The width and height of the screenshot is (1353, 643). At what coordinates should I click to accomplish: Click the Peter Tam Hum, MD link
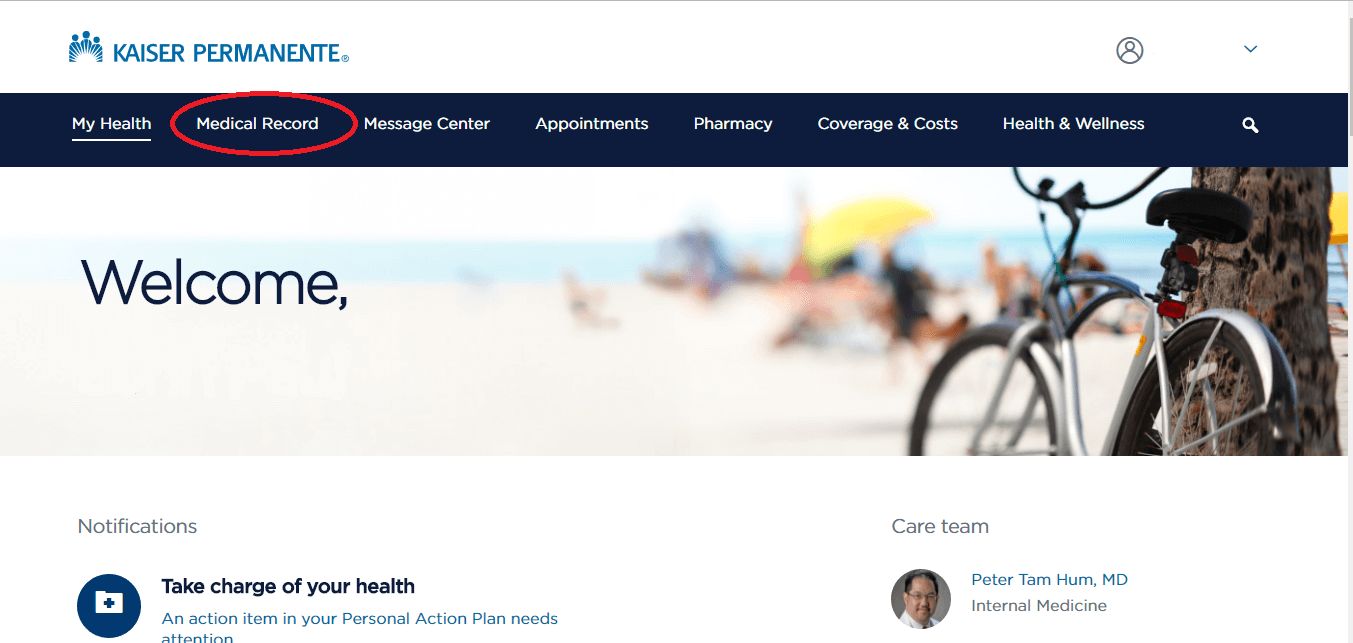point(1049,580)
